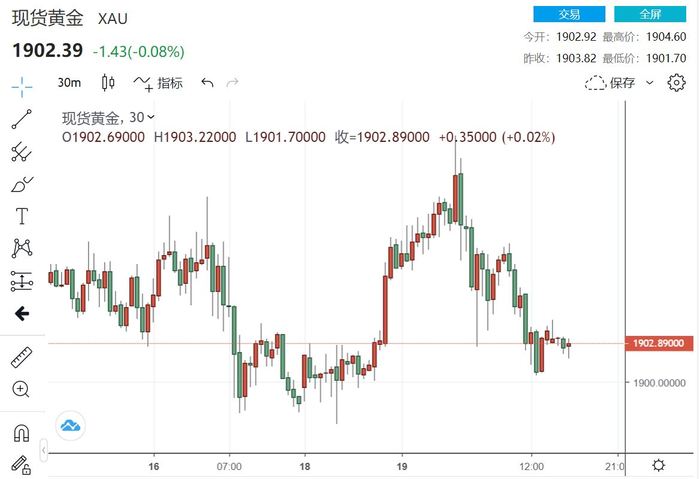The image size is (700, 479).
Task: Select the ruler measure tool
Action: (x=21, y=357)
